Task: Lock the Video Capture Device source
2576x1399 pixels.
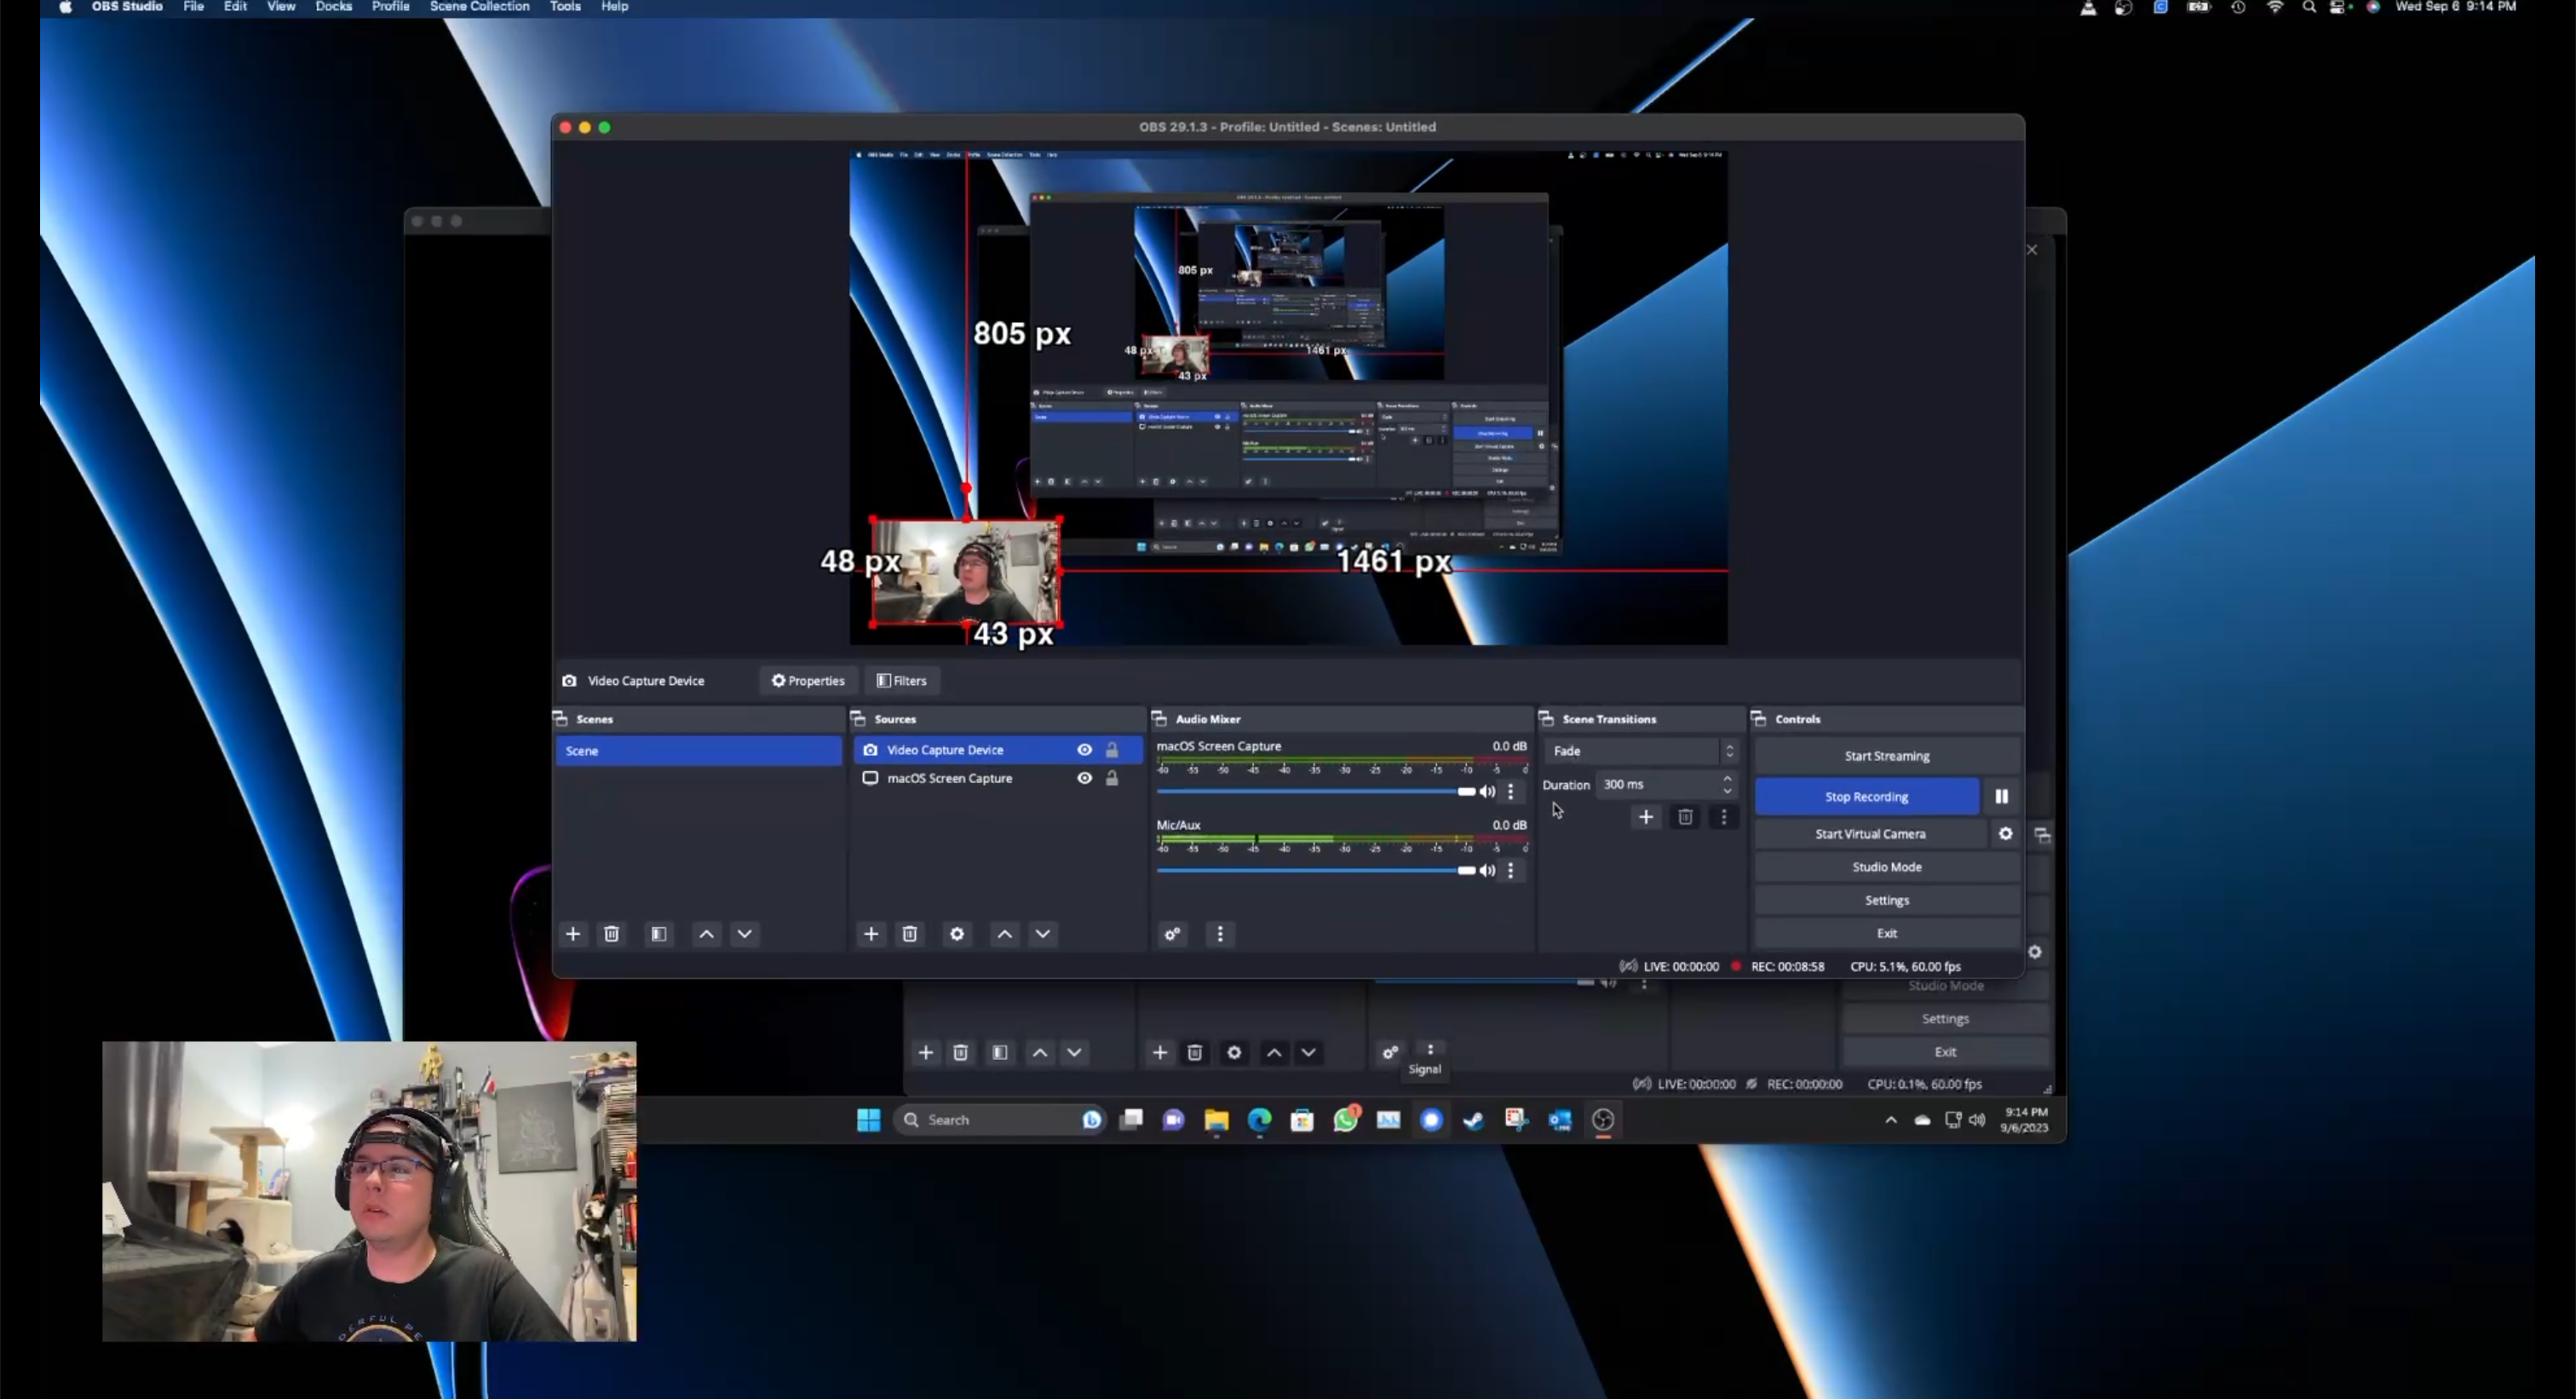Action: [x=1111, y=749]
